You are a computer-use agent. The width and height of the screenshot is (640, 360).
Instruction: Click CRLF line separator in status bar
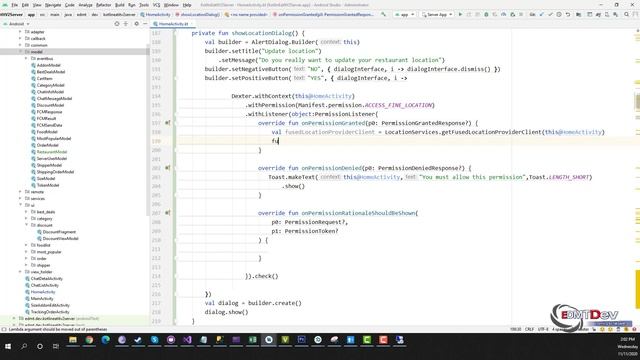[x=529, y=329]
